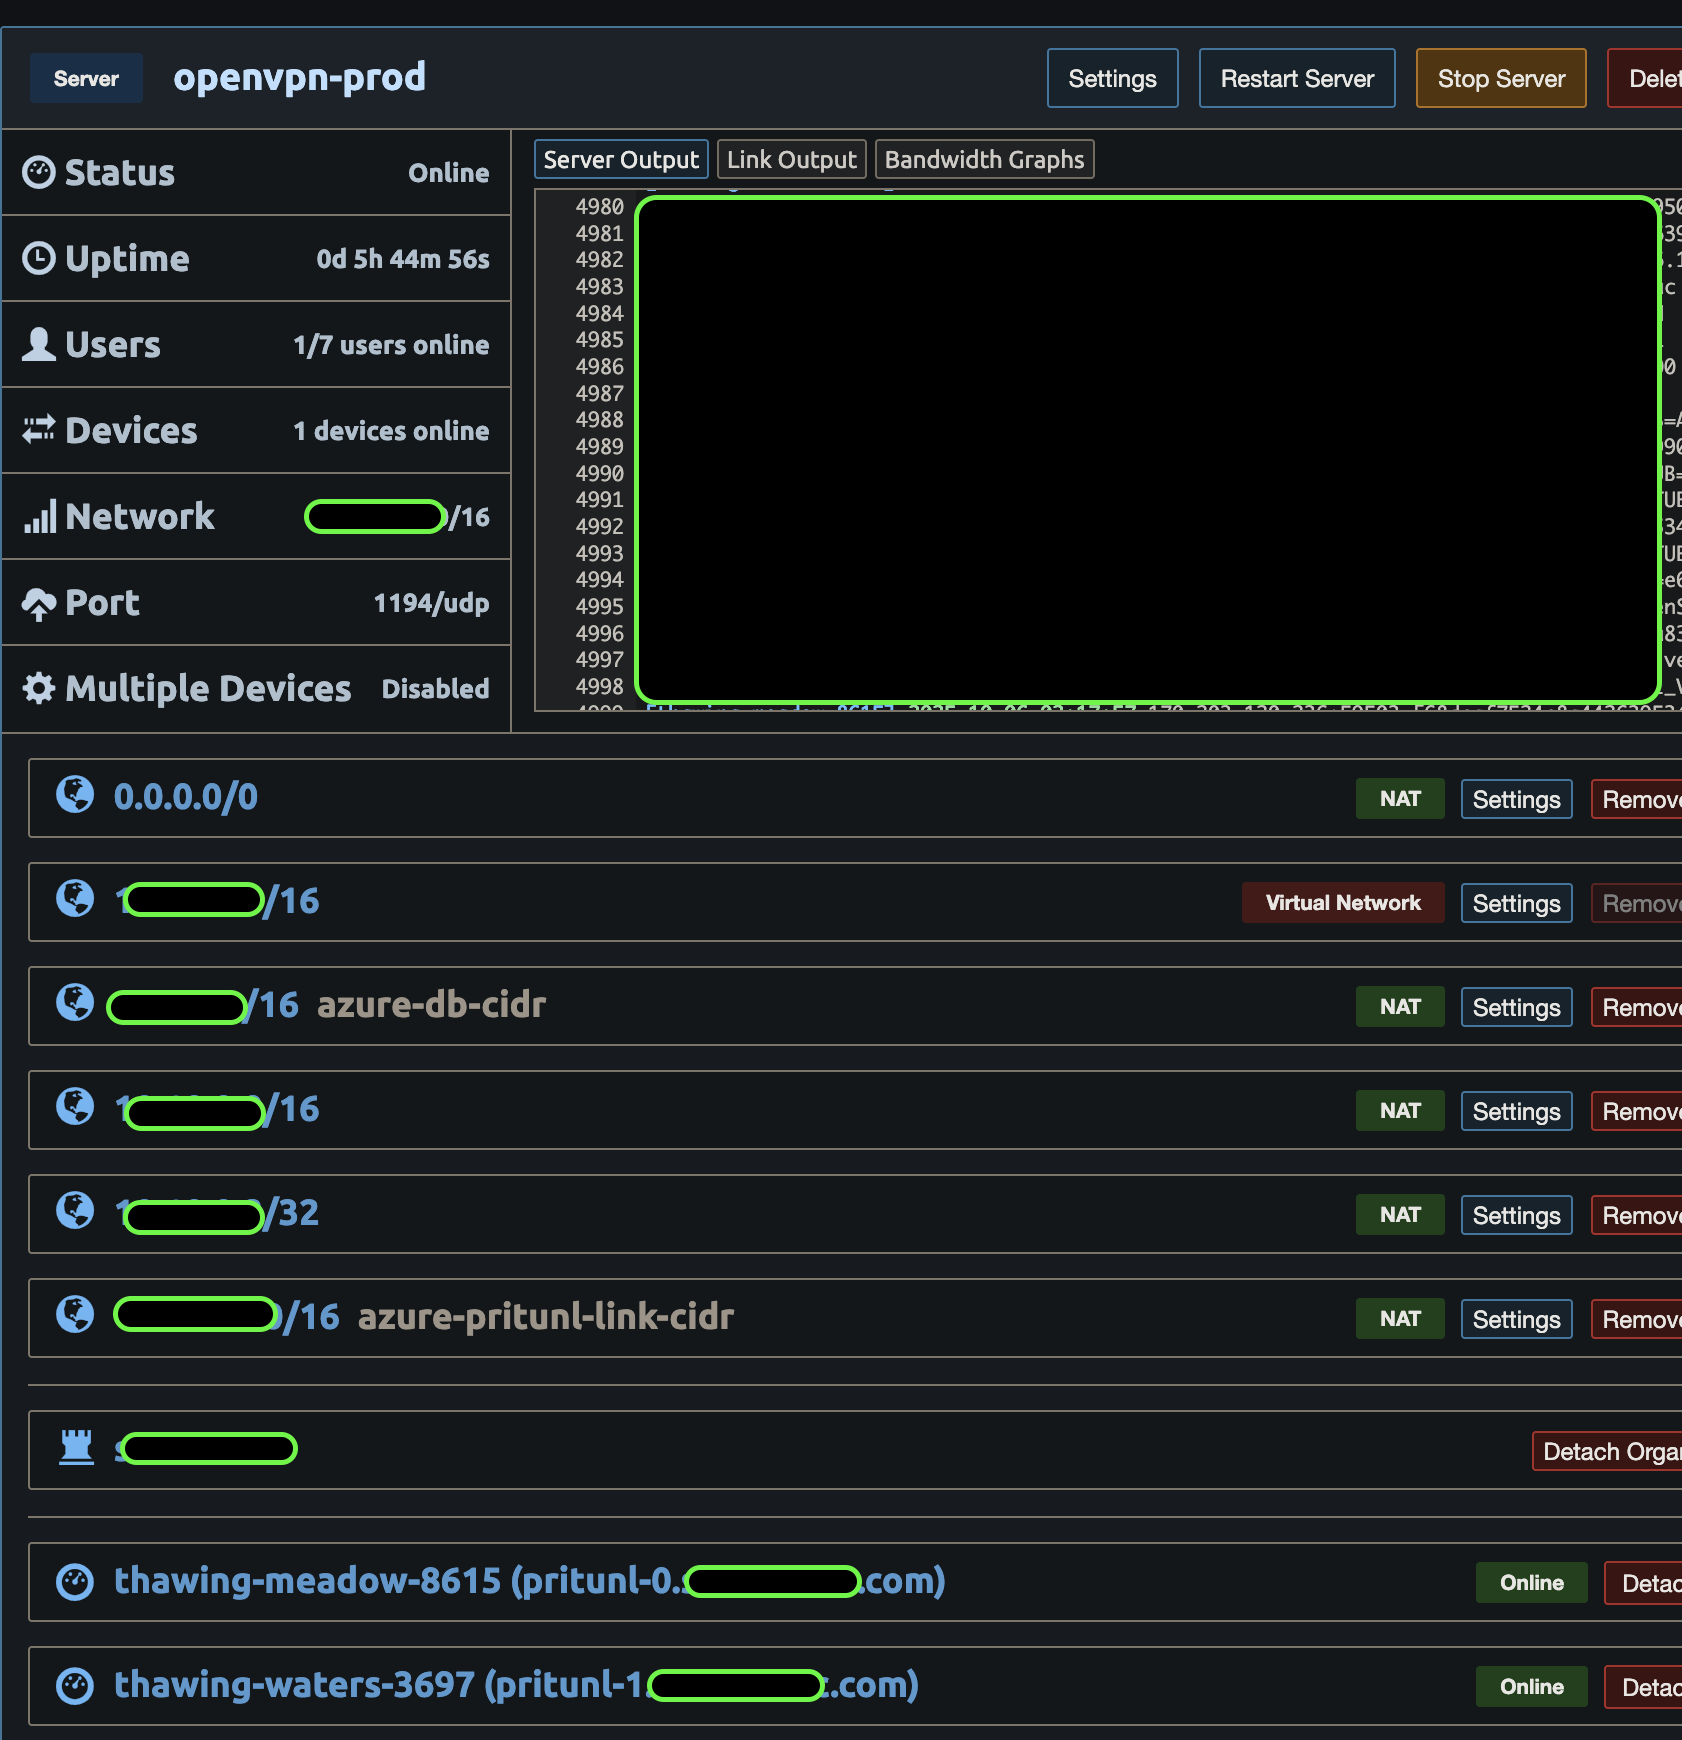
Task: Click the organization rook icon
Action: pos(76,1447)
